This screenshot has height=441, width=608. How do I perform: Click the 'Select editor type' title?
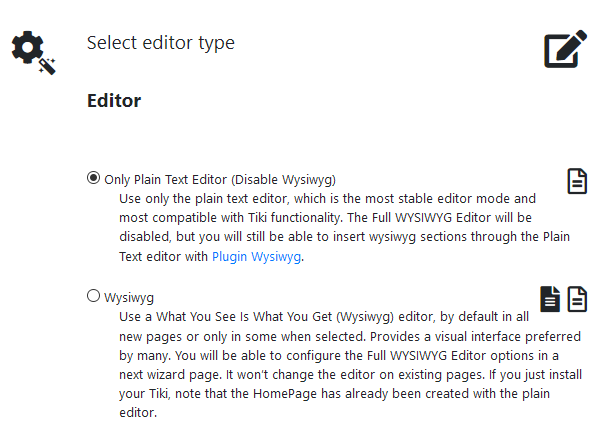(x=161, y=43)
